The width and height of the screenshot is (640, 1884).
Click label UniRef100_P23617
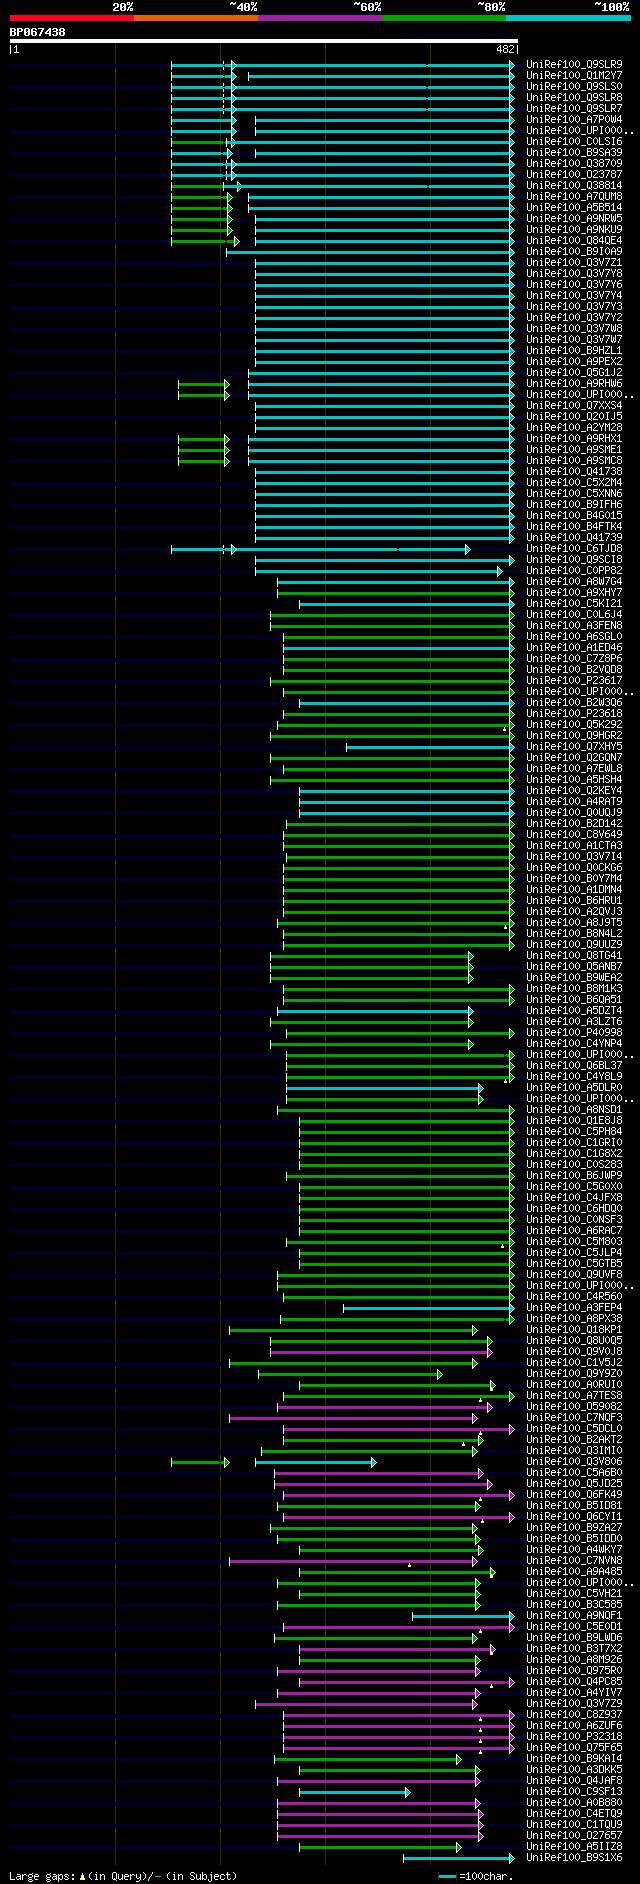tap(574, 680)
